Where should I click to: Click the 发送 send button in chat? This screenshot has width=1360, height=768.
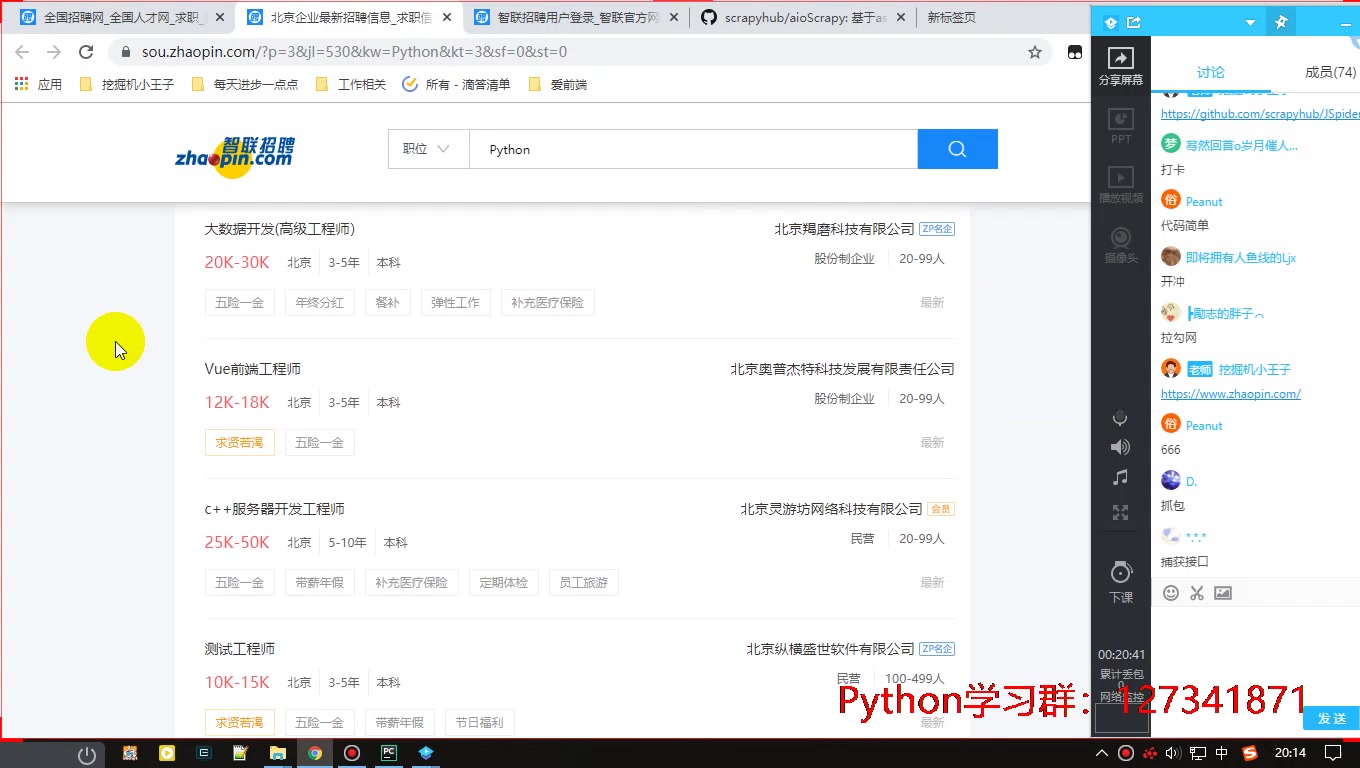pos(1332,718)
